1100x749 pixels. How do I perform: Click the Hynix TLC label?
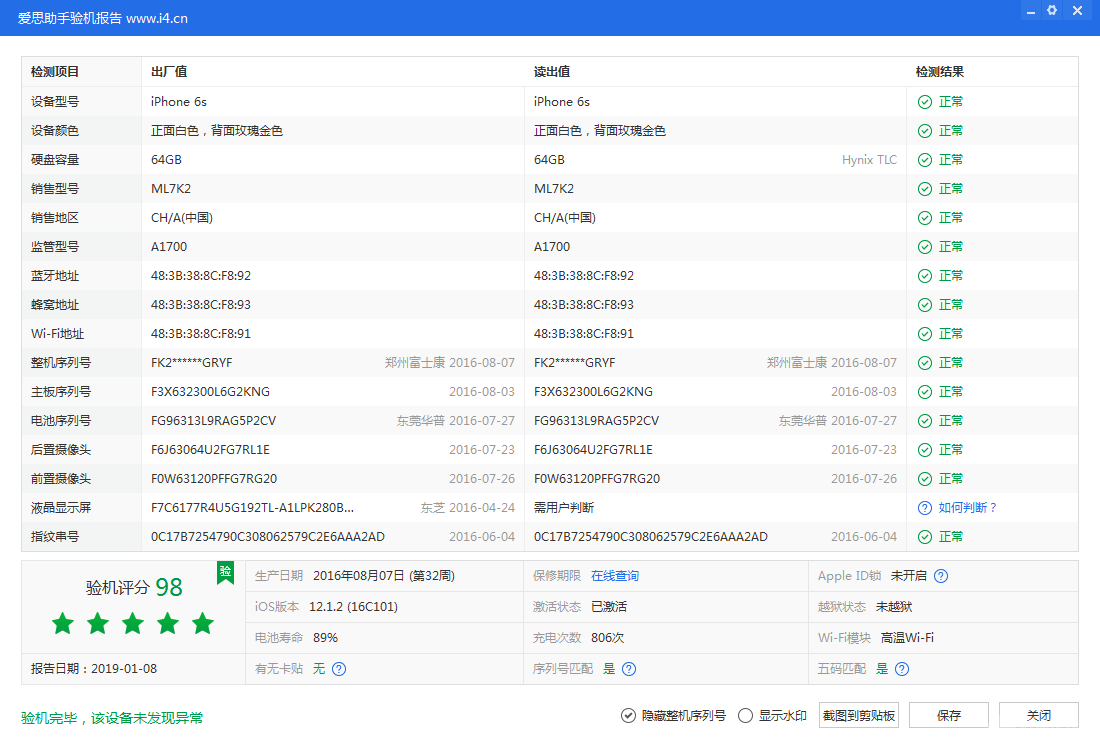[869, 160]
